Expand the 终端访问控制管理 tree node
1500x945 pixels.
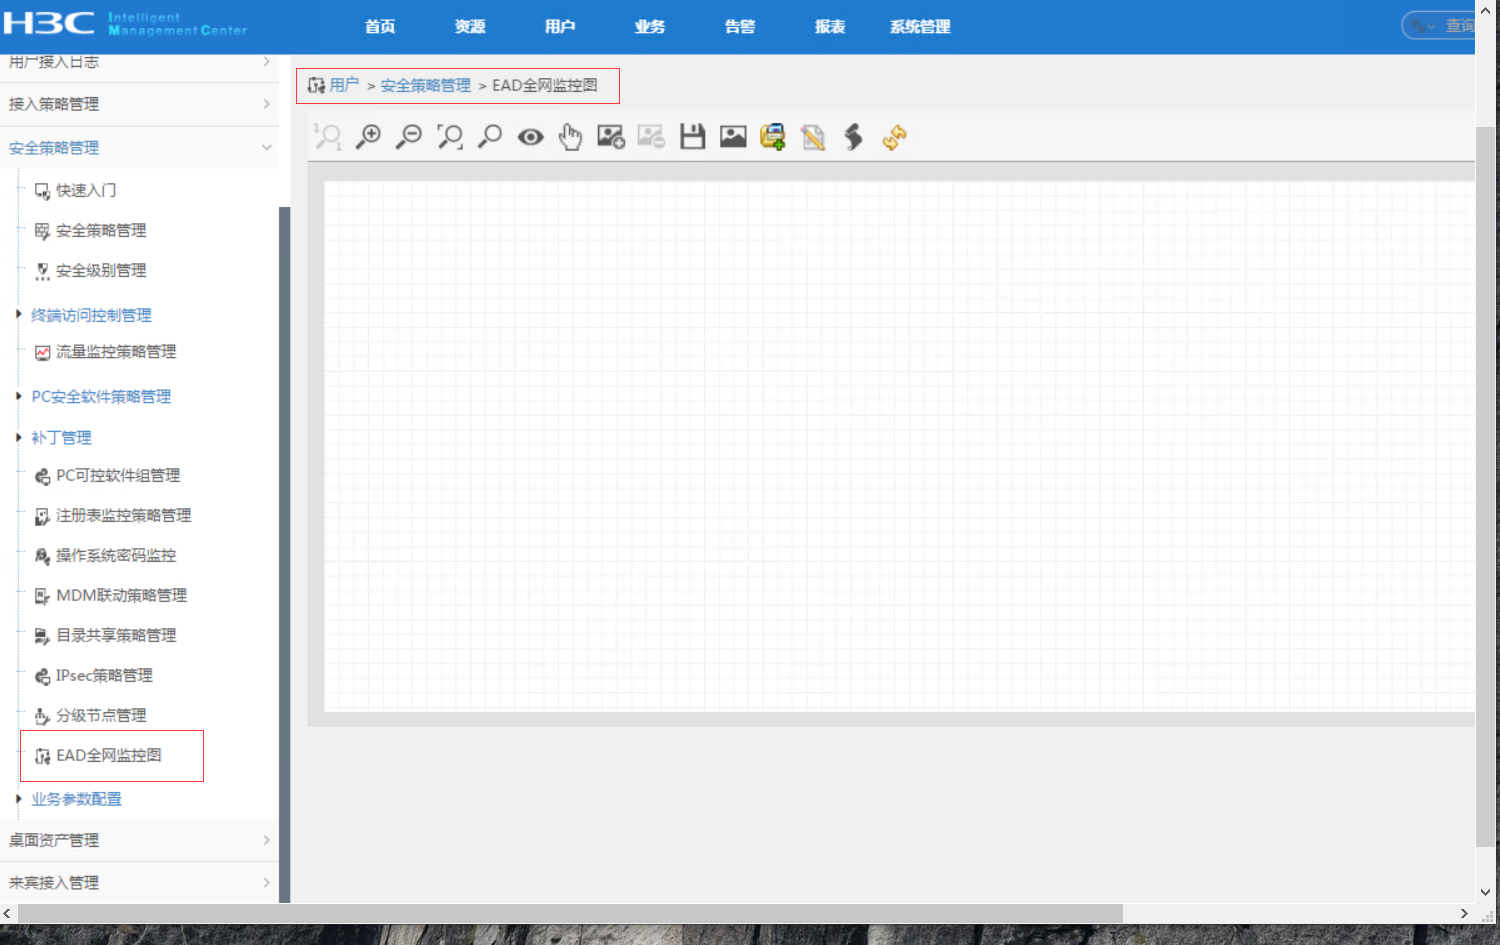point(19,315)
